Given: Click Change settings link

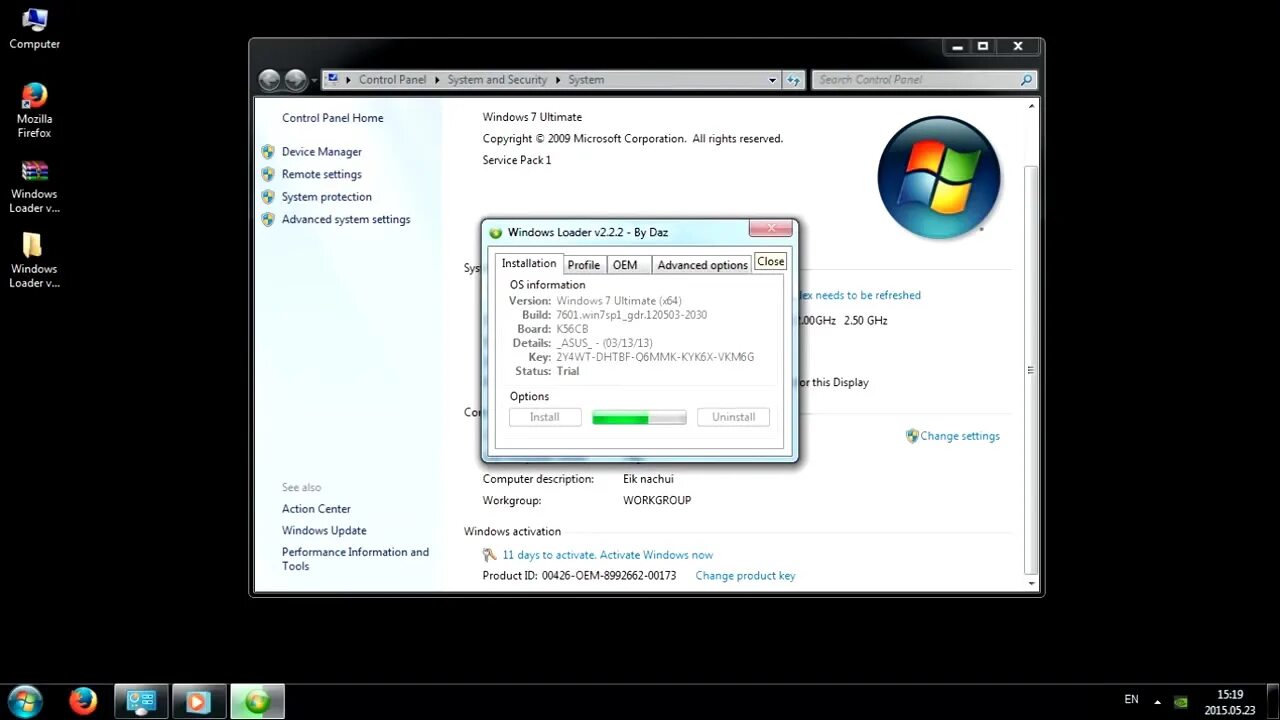Looking at the screenshot, I should click(960, 436).
